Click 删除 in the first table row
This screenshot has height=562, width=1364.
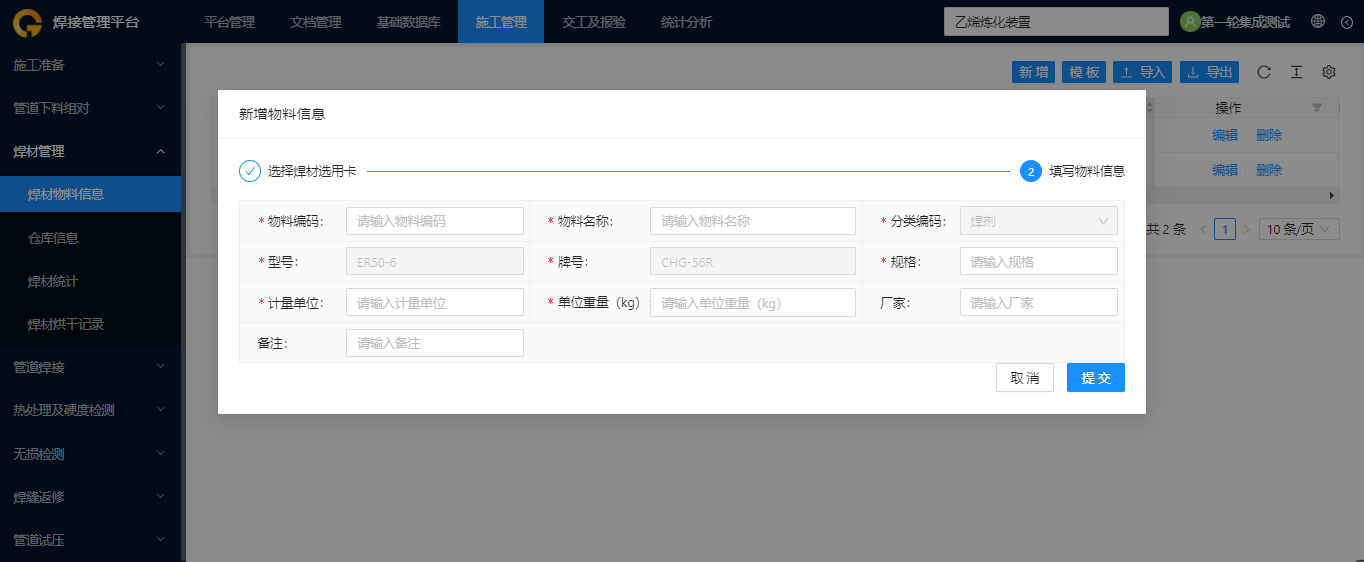(x=1269, y=135)
